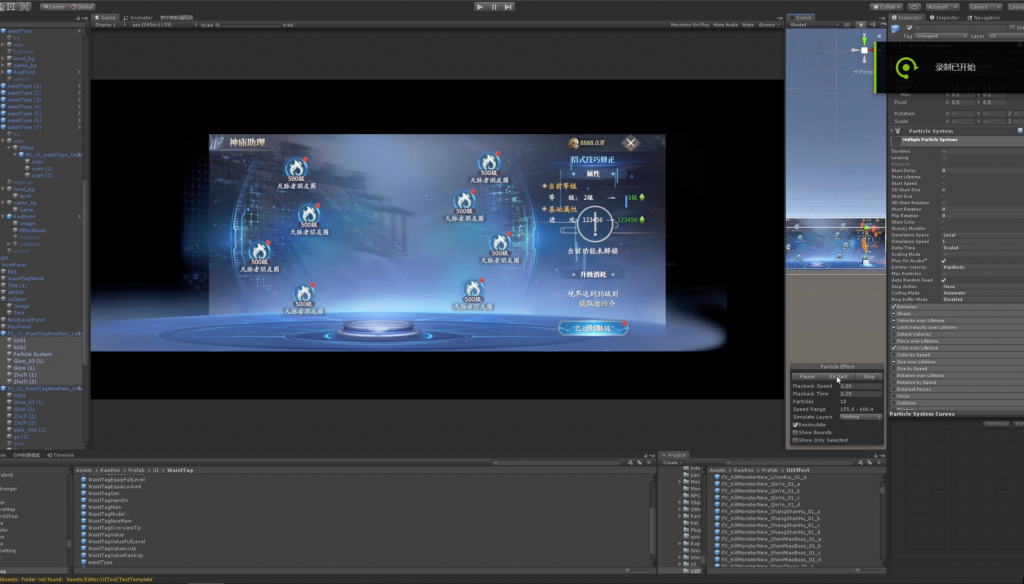Click the close X button in game UI
The height and width of the screenshot is (584, 1024).
click(x=630, y=143)
